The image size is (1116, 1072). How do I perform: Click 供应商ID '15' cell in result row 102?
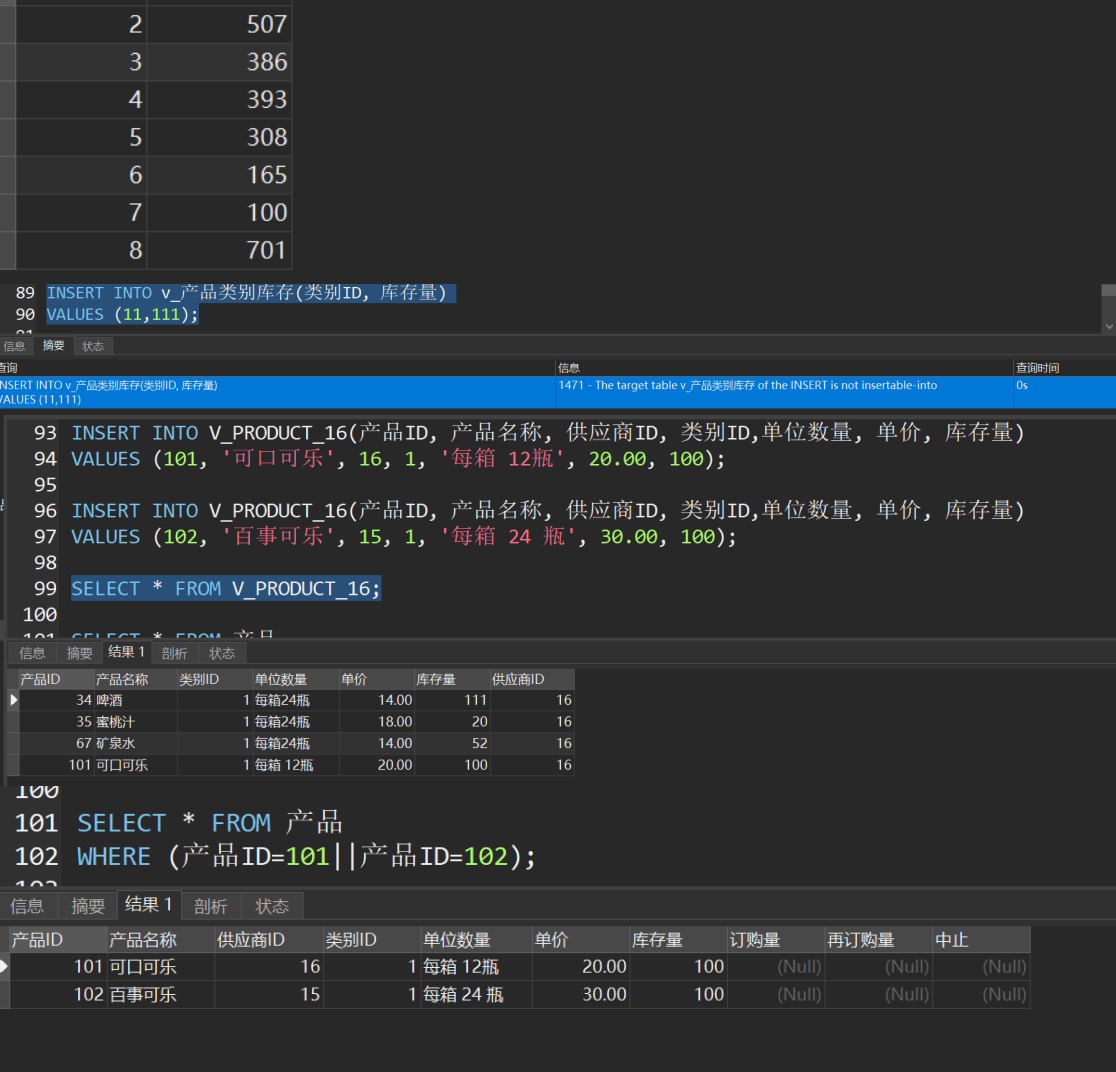[x=269, y=994]
